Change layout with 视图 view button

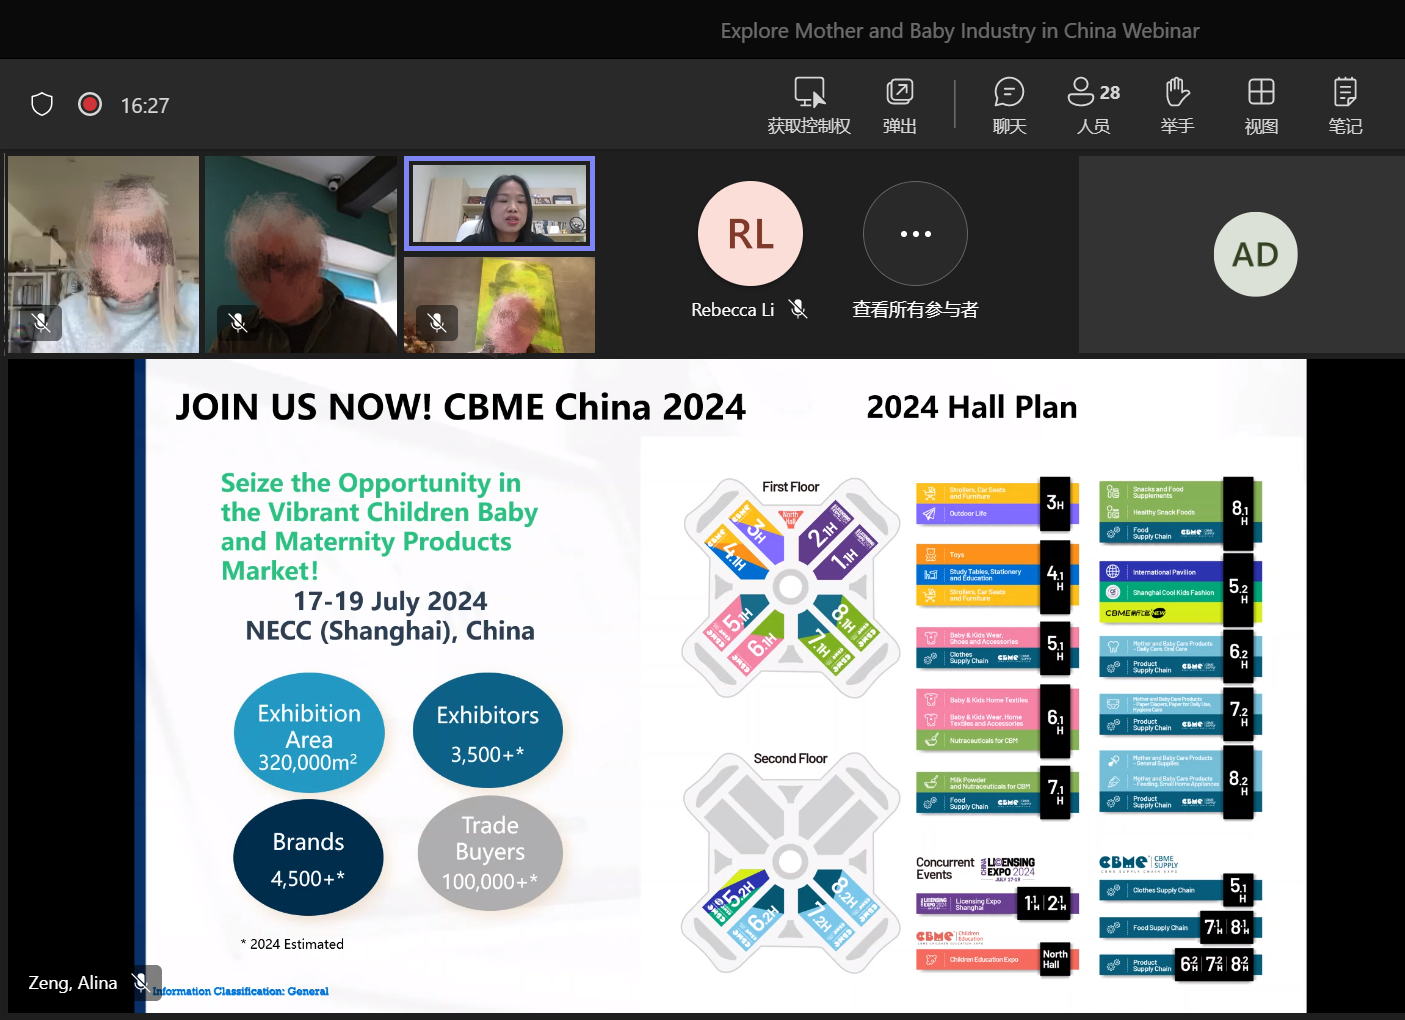pyautogui.click(x=1261, y=105)
